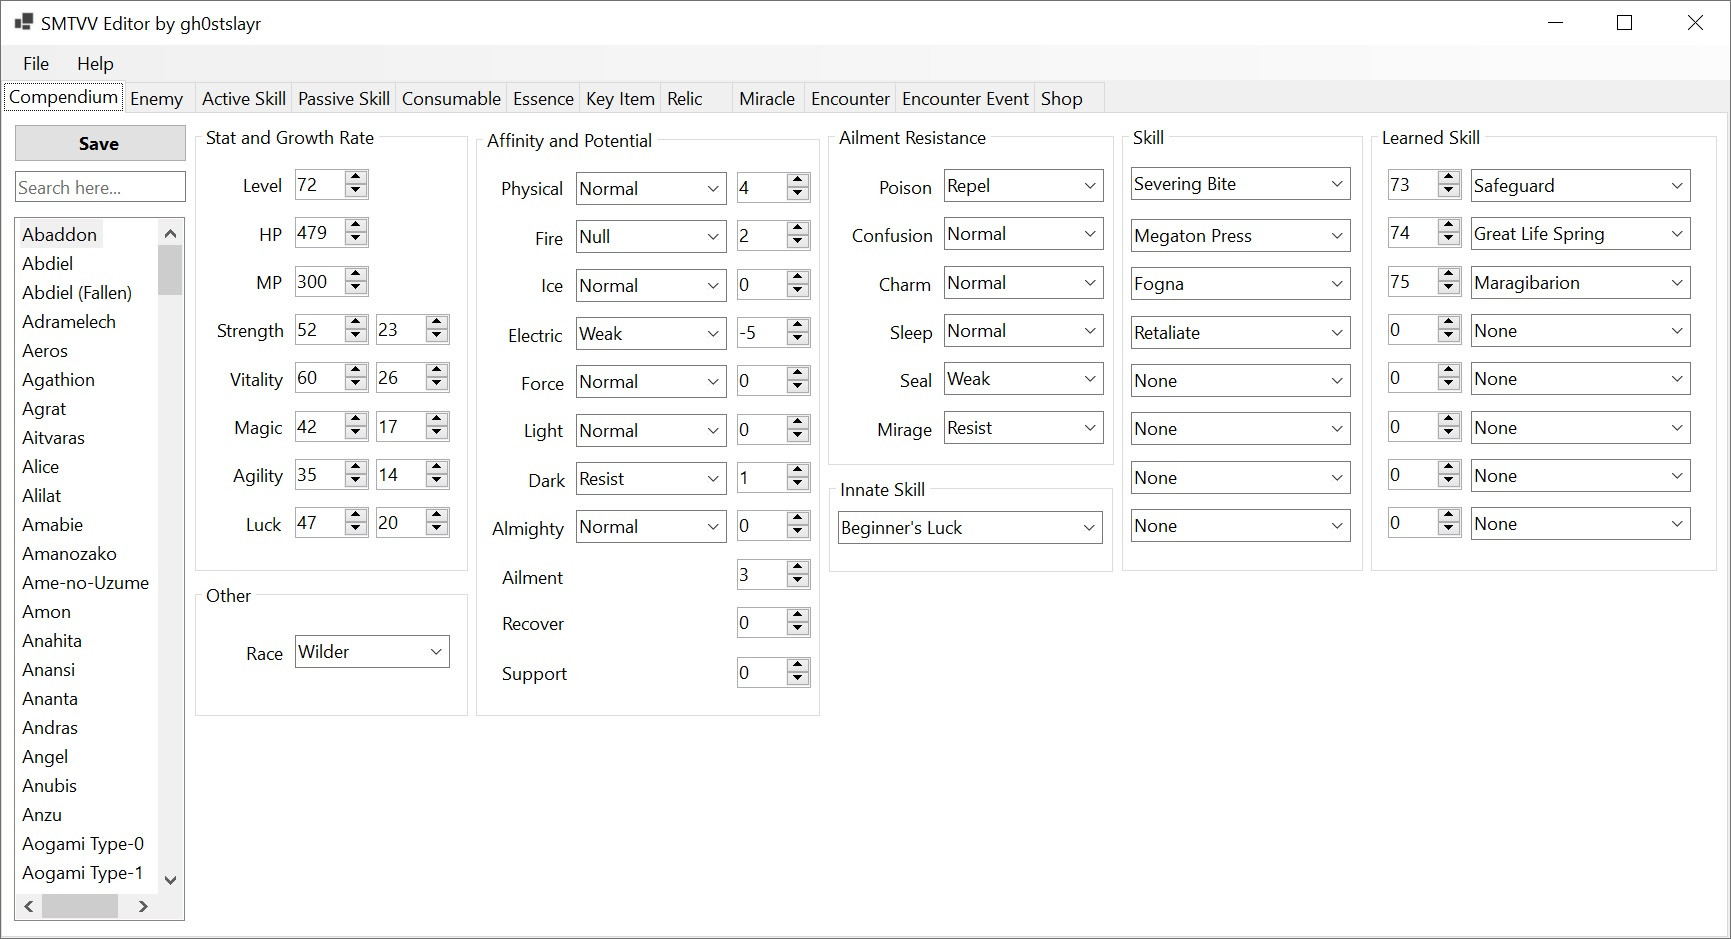Screen dimensions: 1731x939
Task: Increase the Level value with up arrow
Action: 356,177
